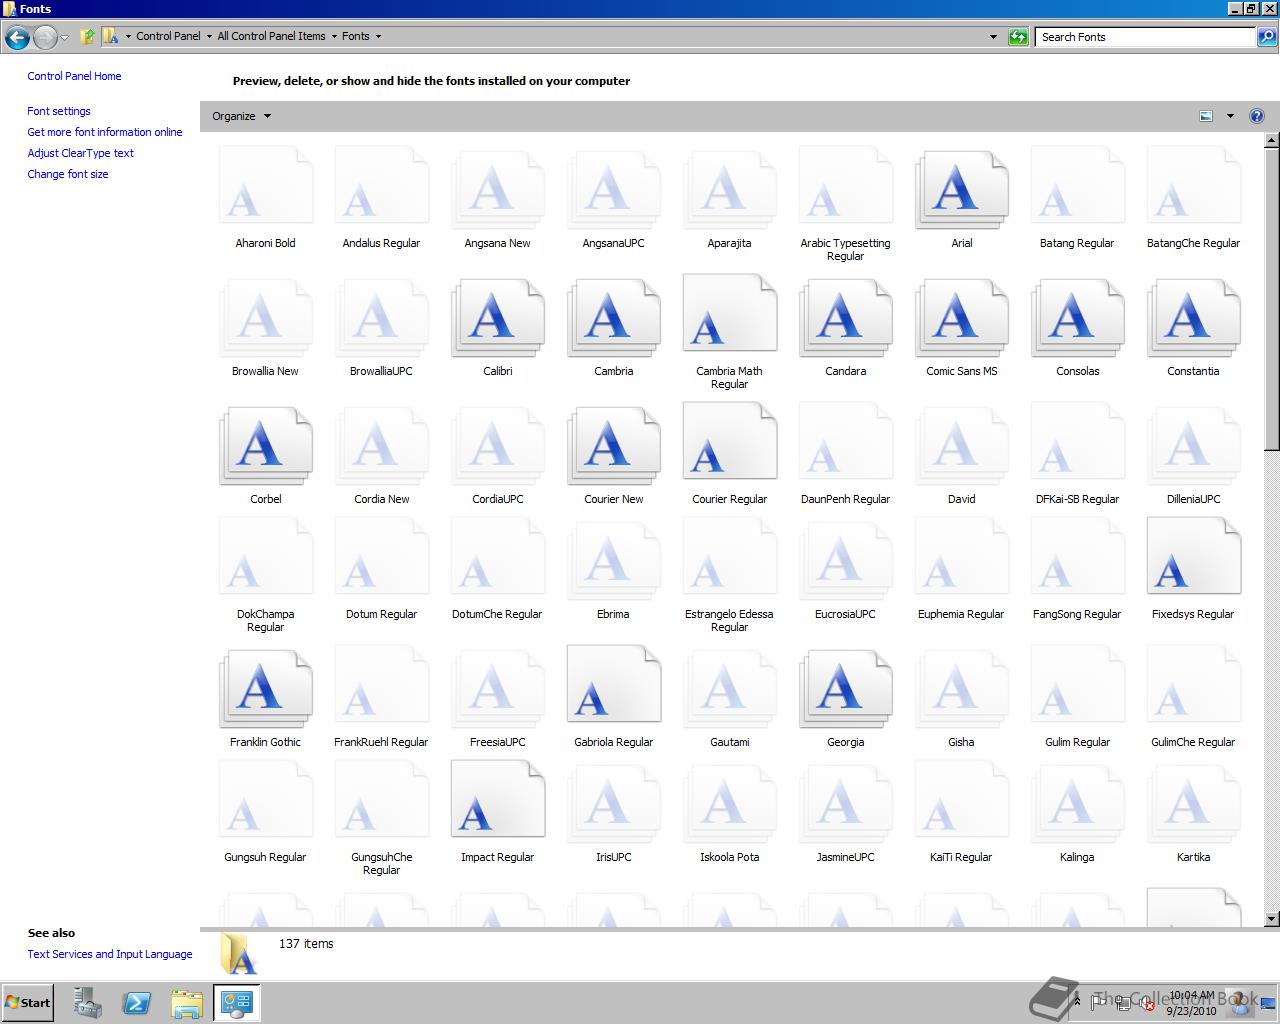Click the refresh button in address bar
The width and height of the screenshot is (1280, 1024).
pyautogui.click(x=1018, y=37)
